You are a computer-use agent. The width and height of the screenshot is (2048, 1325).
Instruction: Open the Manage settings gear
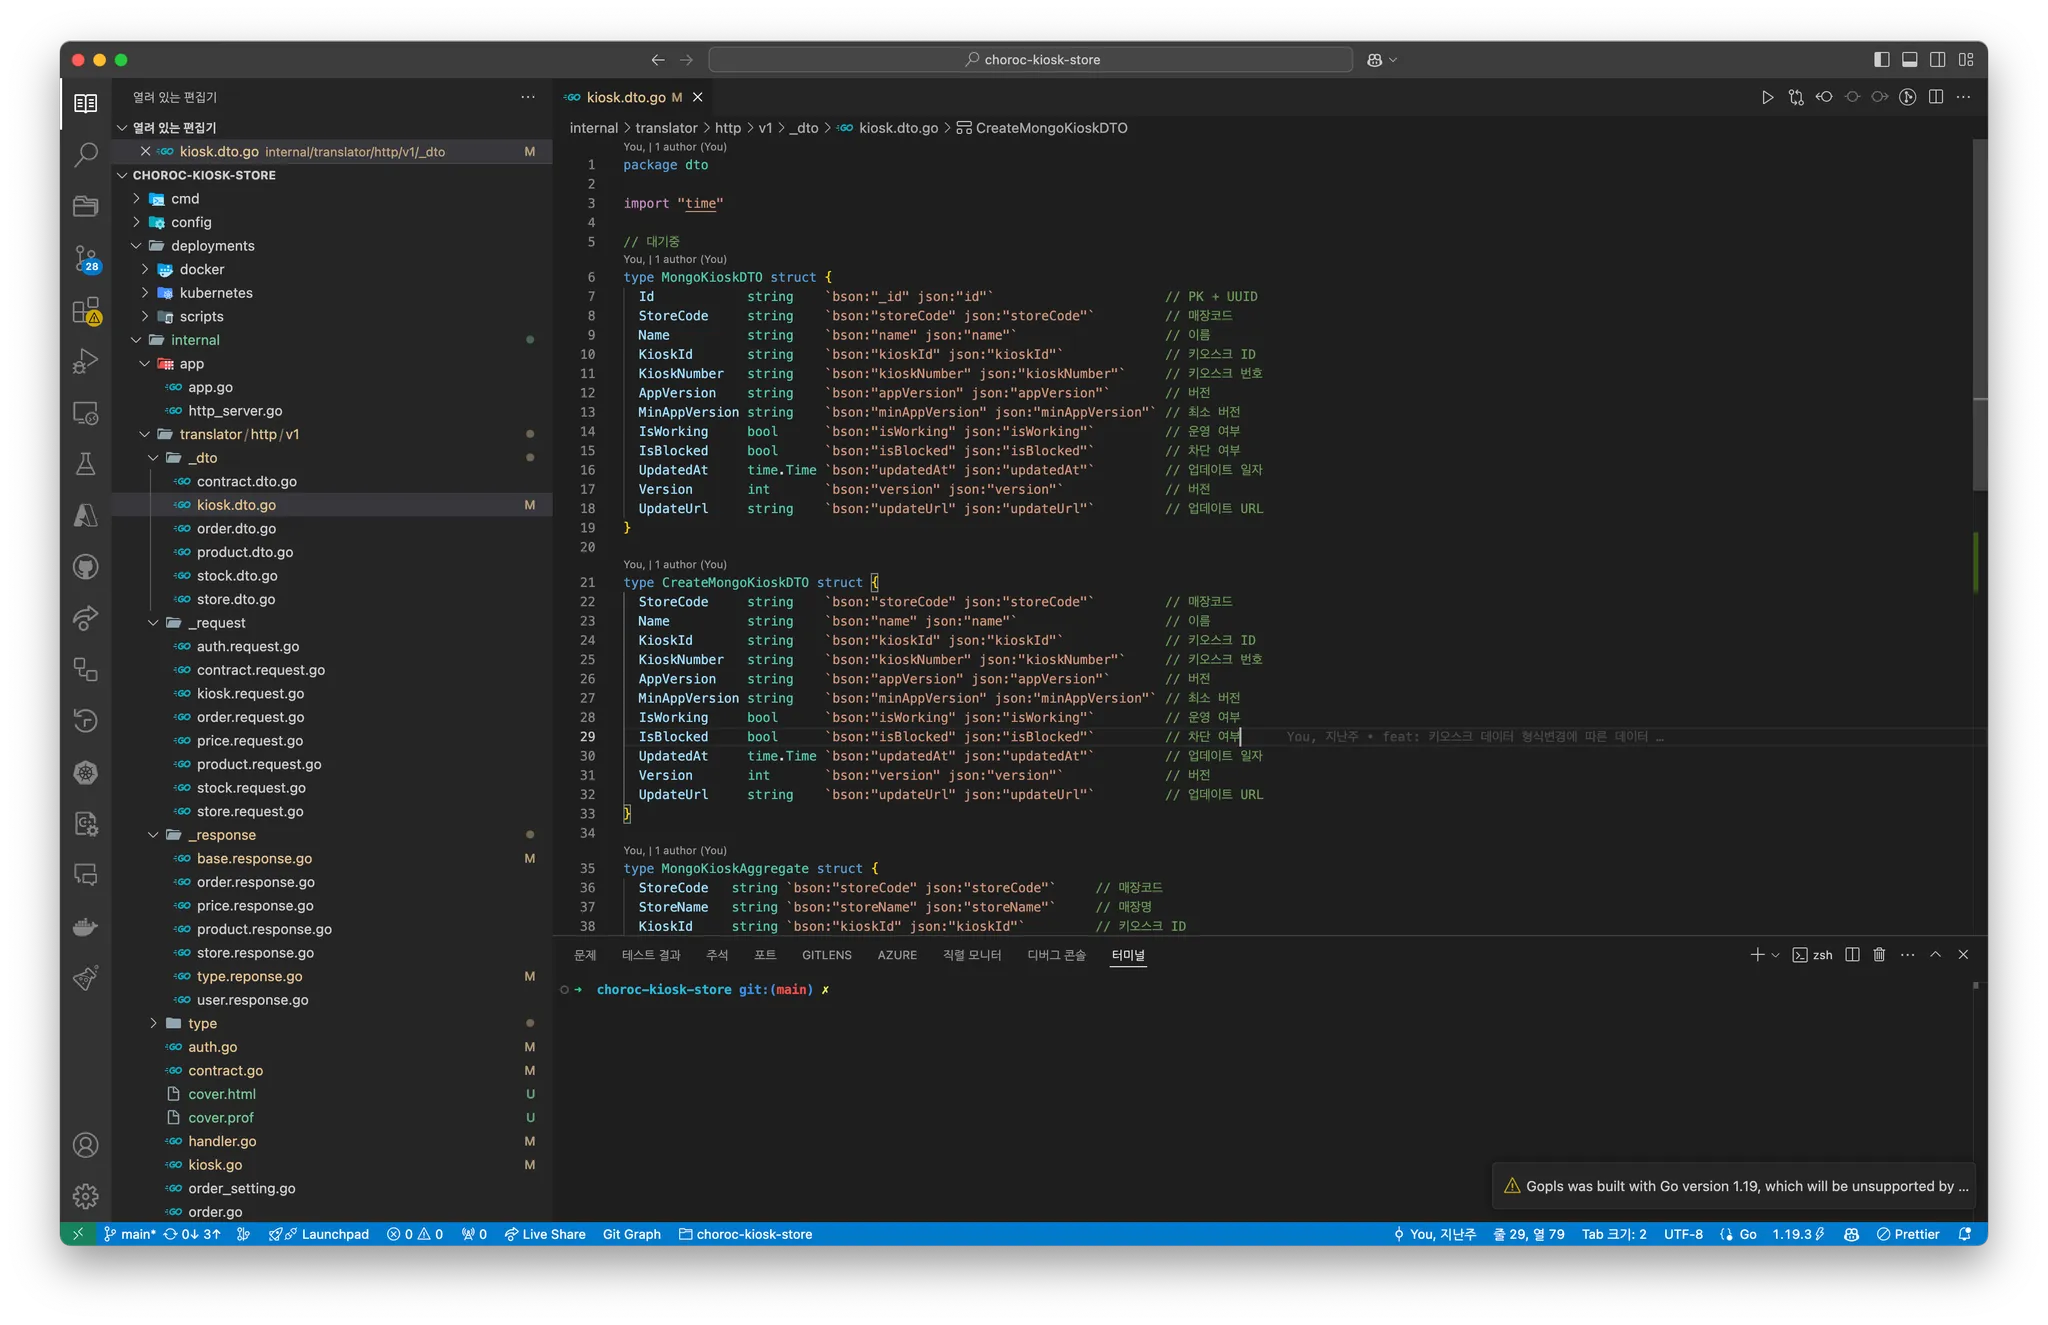[x=86, y=1196]
